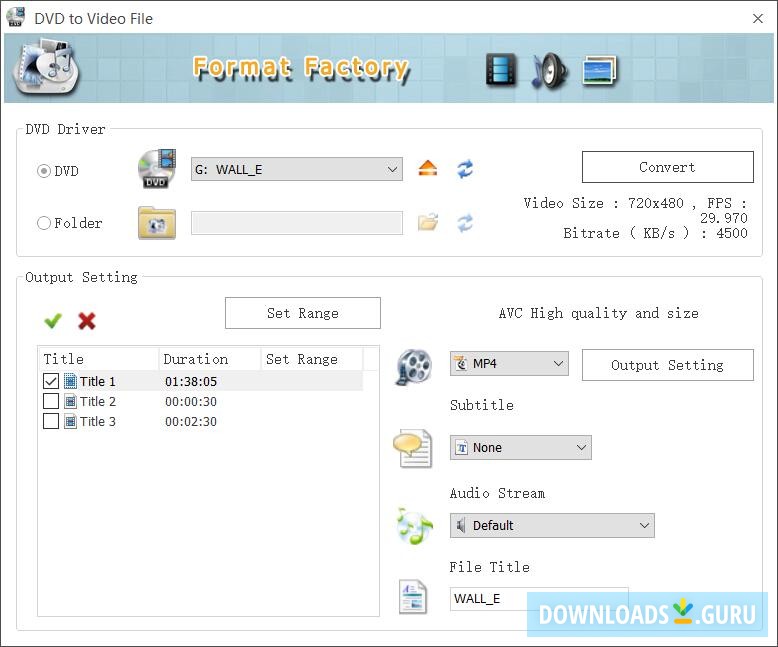Click the File Title WALL_E input field

pyautogui.click(x=539, y=599)
